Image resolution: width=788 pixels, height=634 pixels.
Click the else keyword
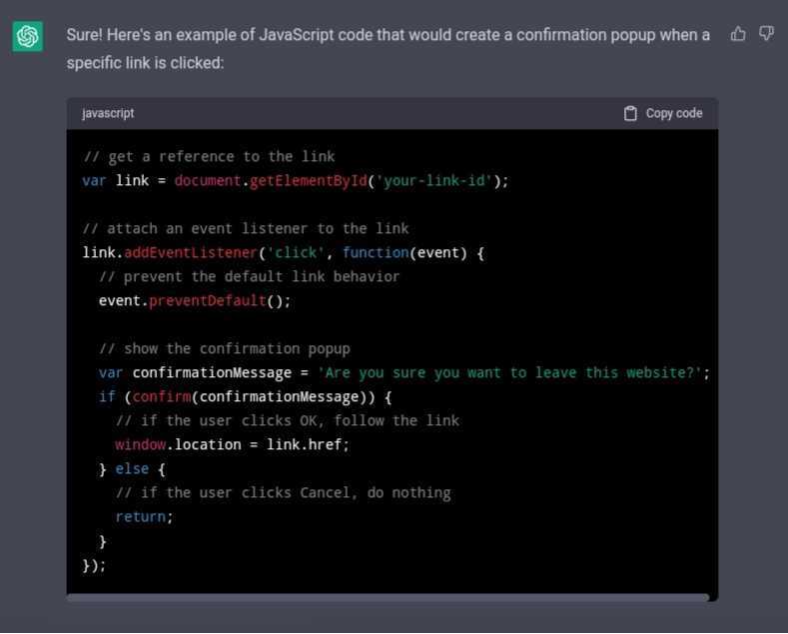tap(132, 469)
